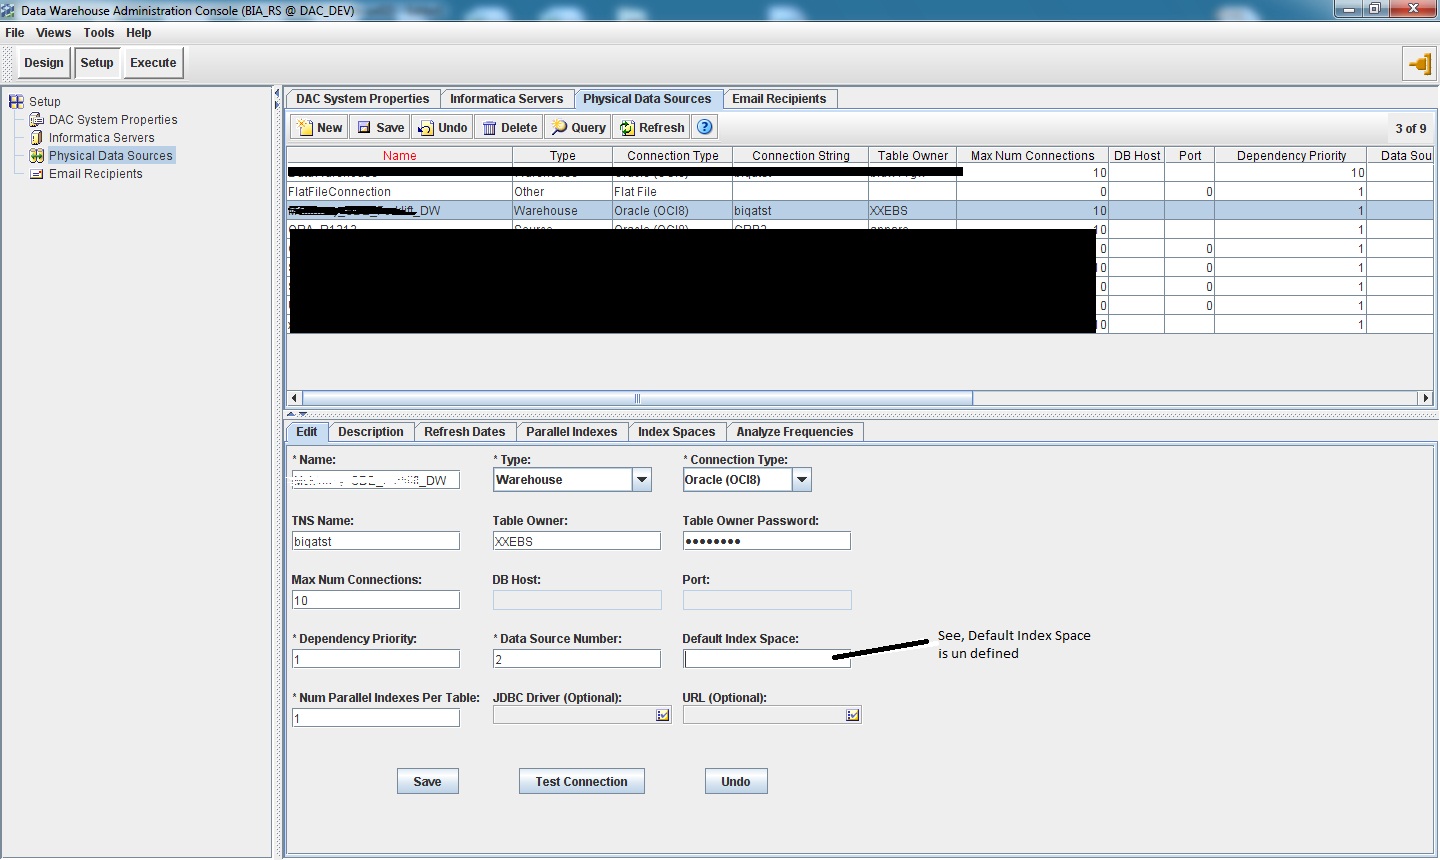This screenshot has width=1440, height=860.
Task: Click the table's horizontal scrollbar left arrow
Action: pyautogui.click(x=294, y=398)
